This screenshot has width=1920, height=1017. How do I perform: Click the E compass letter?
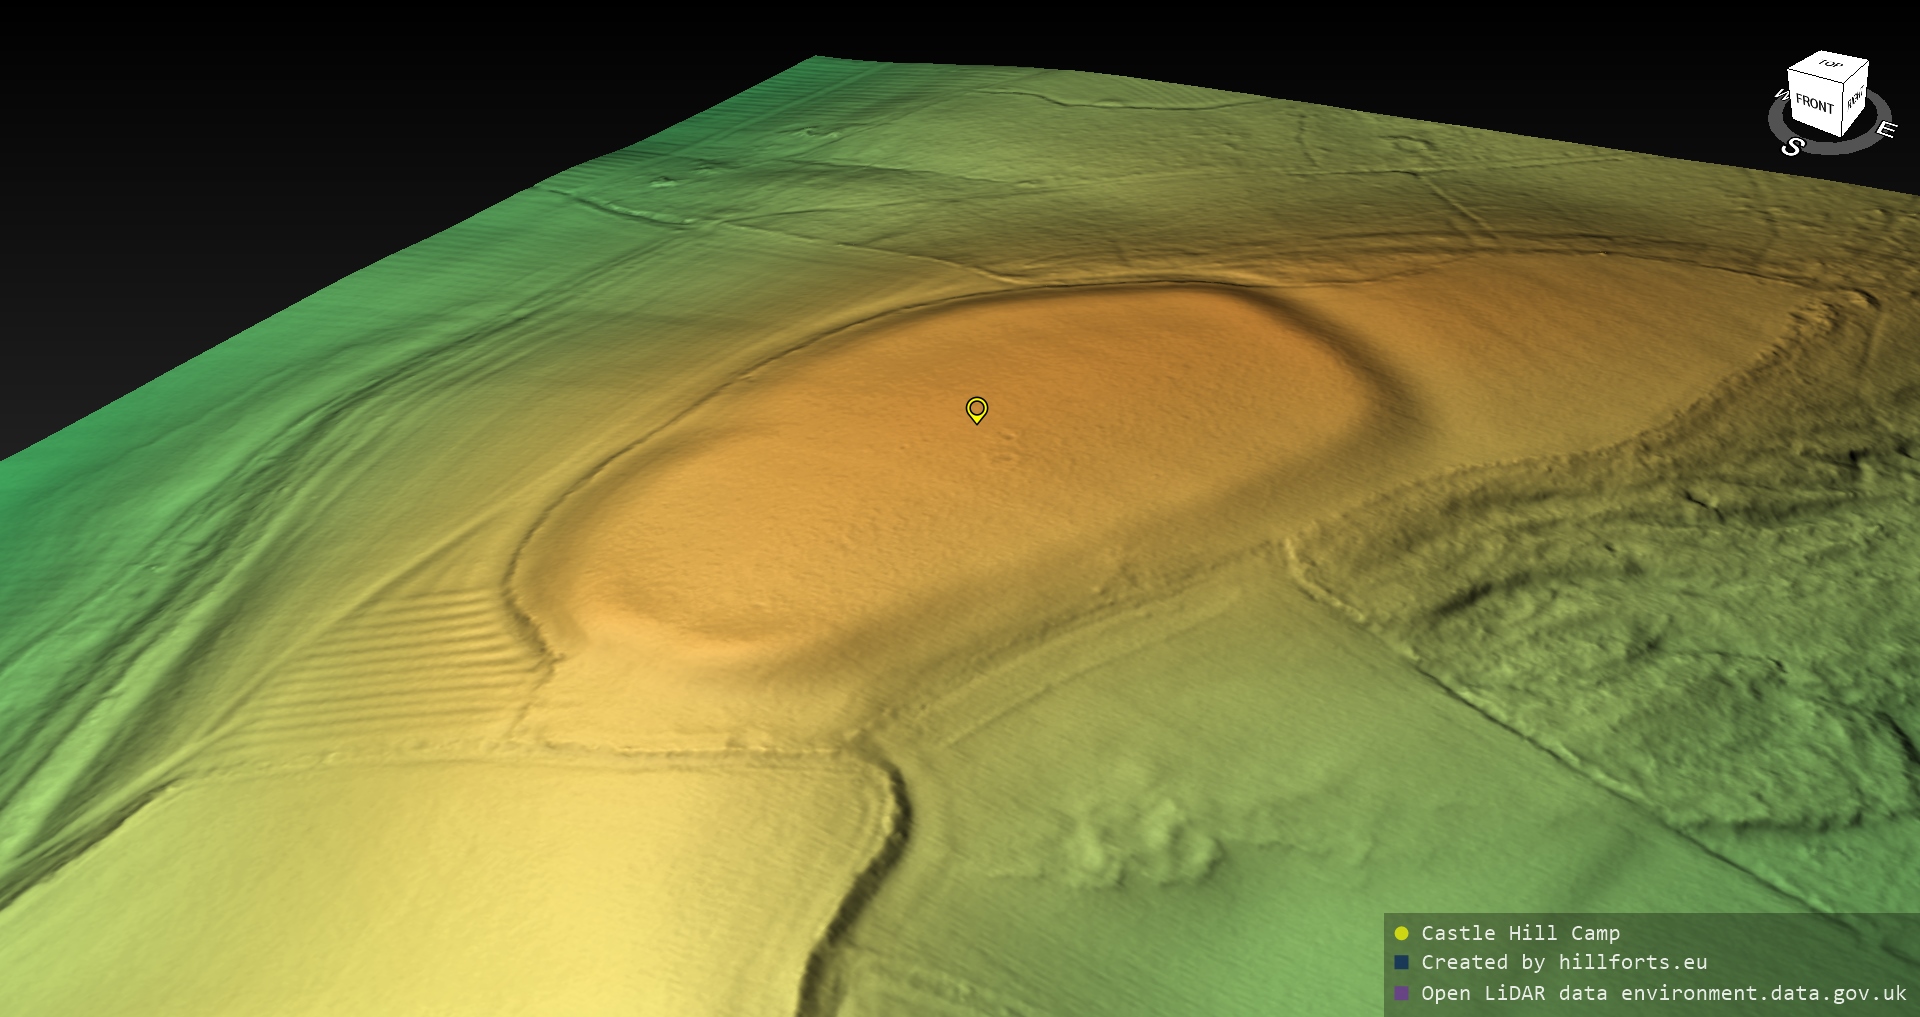tap(1885, 130)
